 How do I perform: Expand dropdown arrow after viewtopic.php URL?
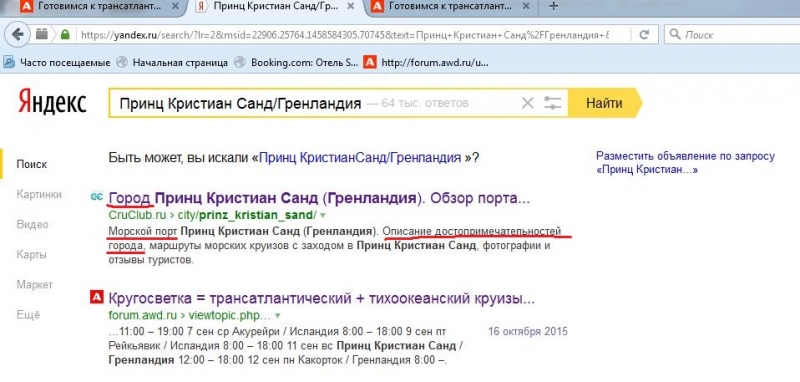coord(278,315)
